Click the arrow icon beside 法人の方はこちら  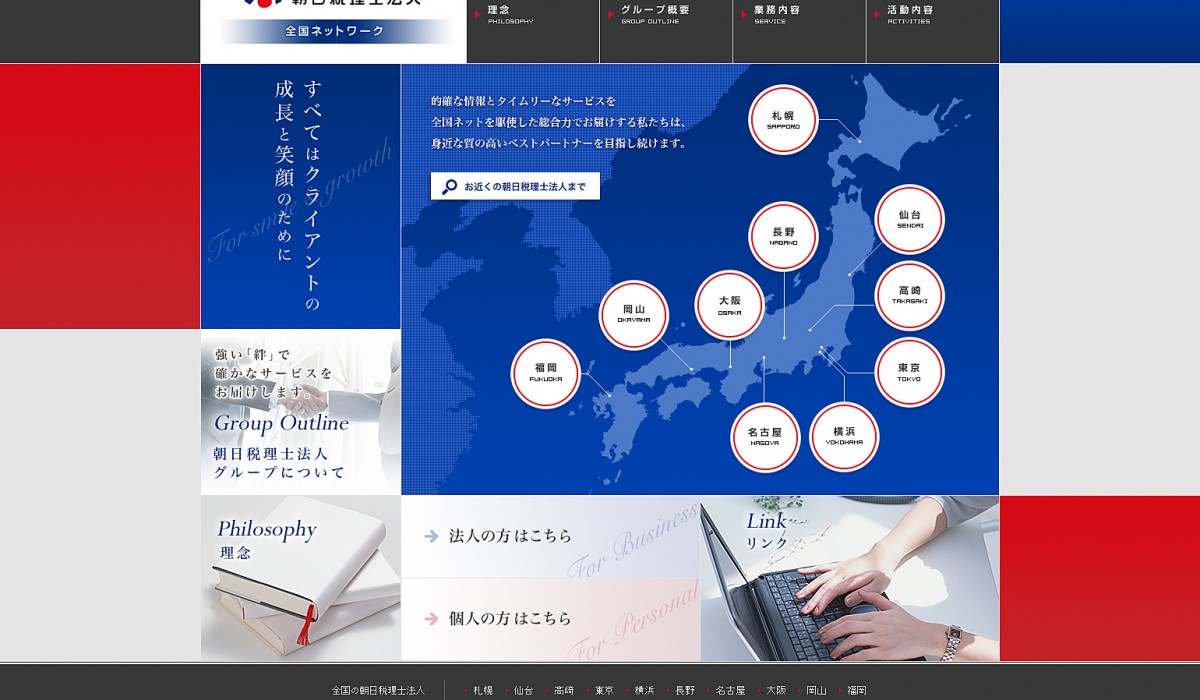click(x=431, y=536)
